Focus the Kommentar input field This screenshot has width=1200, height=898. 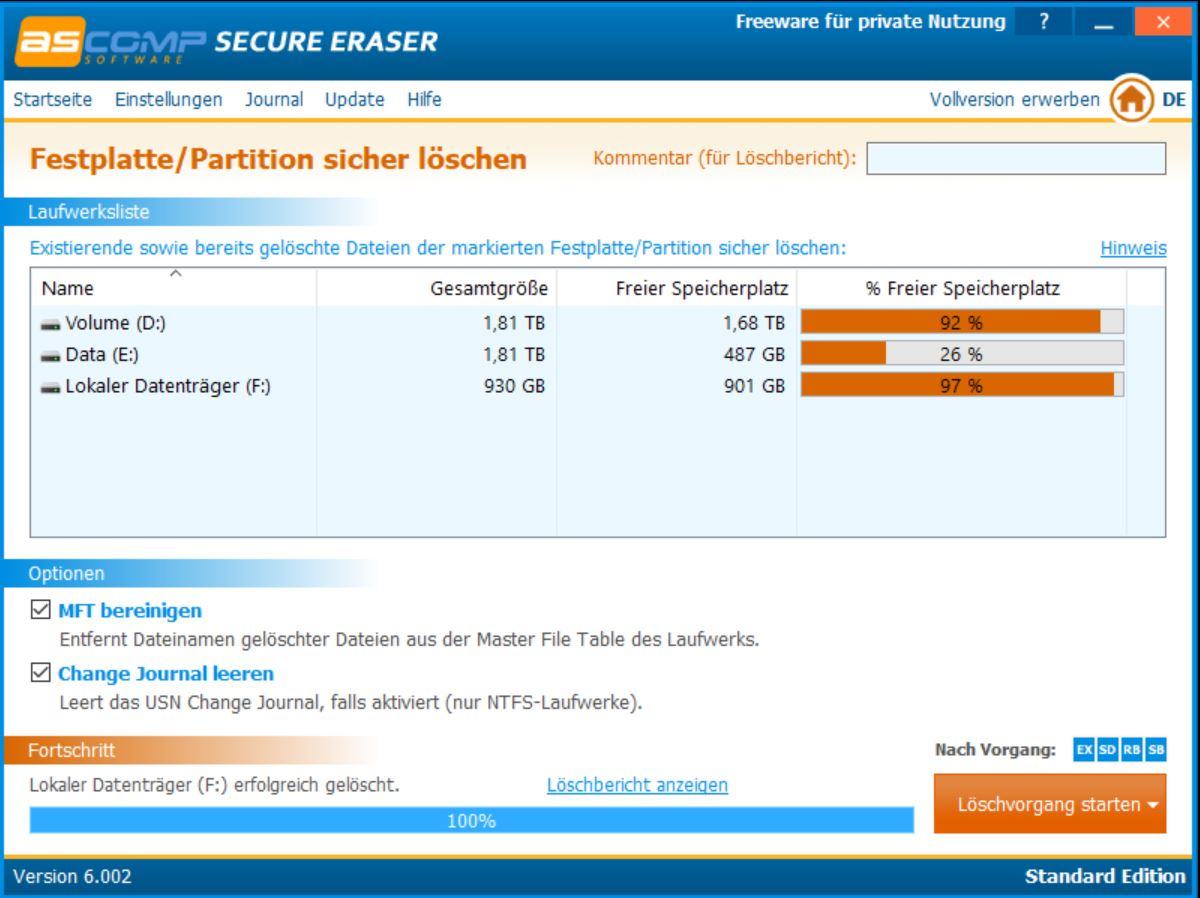[x=1016, y=159]
